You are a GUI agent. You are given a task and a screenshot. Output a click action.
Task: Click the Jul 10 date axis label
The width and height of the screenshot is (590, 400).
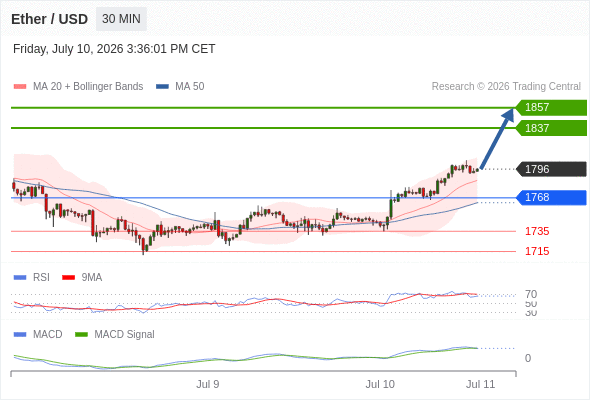click(x=380, y=384)
